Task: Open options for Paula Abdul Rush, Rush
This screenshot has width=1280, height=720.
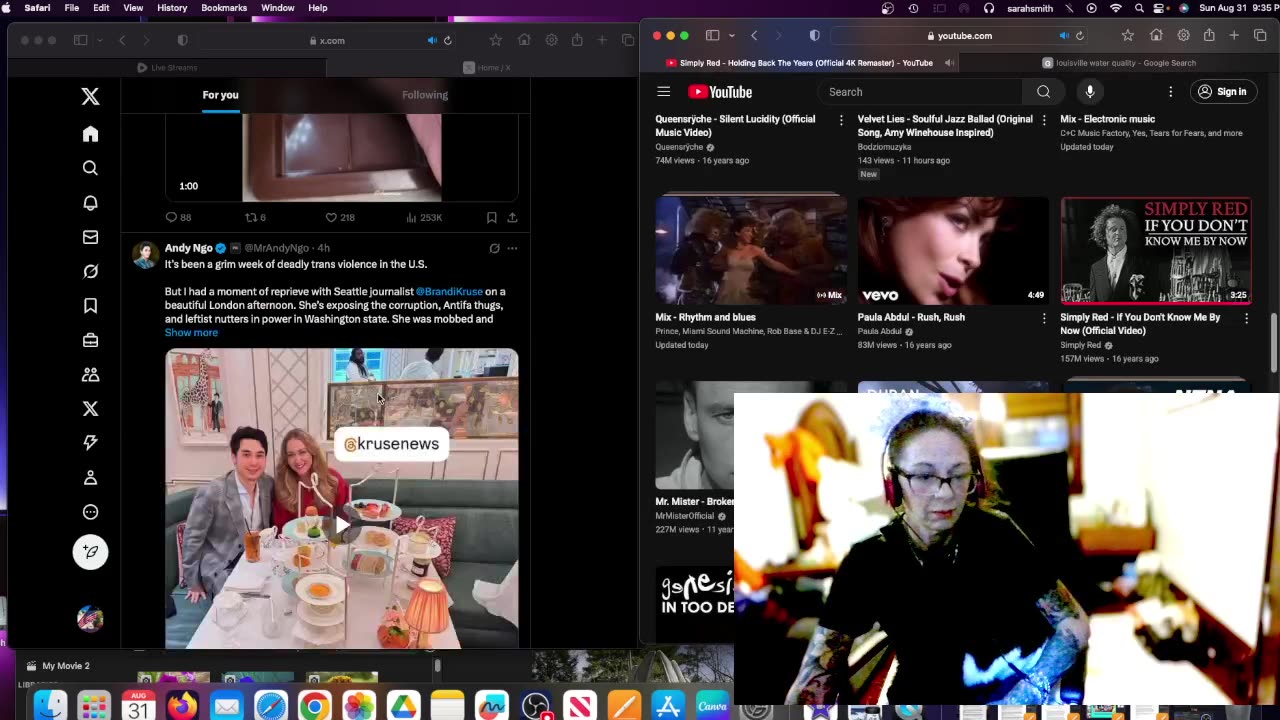Action: click(1044, 318)
